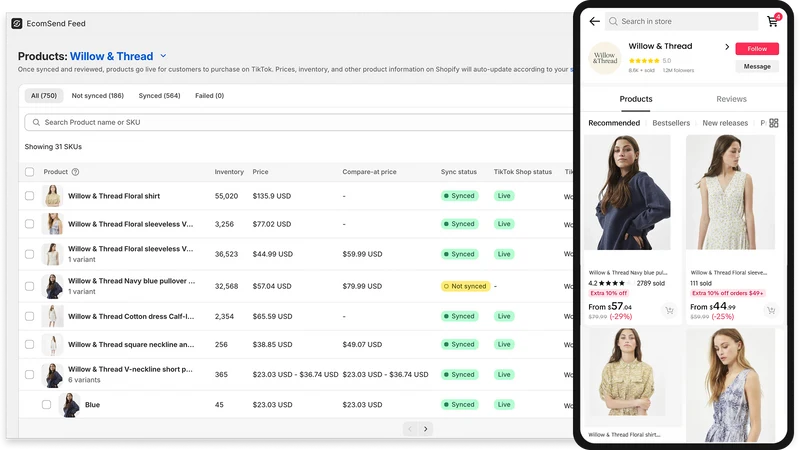The height and width of the screenshot is (450, 800).
Task: Add Floral sleeveless $44.99 to cart icon
Action: click(x=771, y=310)
